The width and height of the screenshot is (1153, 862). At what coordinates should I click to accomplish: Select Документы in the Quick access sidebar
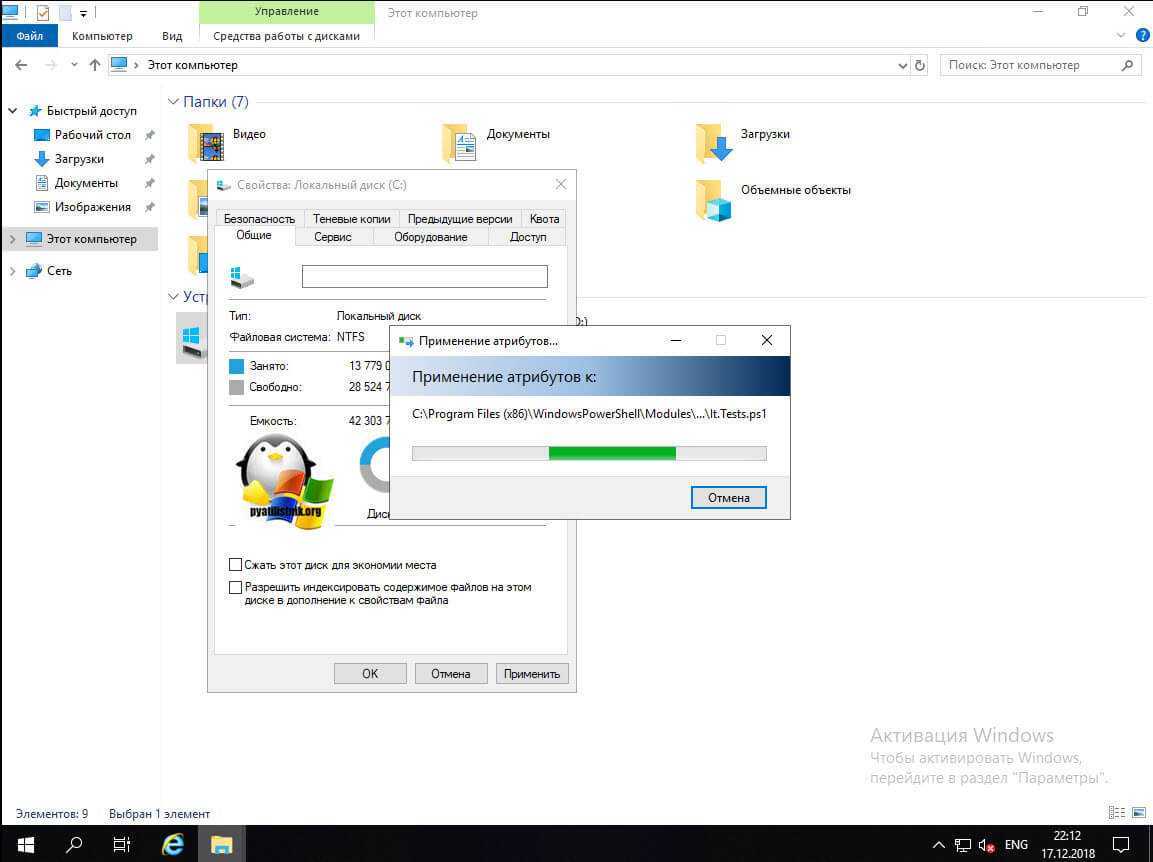click(85, 182)
